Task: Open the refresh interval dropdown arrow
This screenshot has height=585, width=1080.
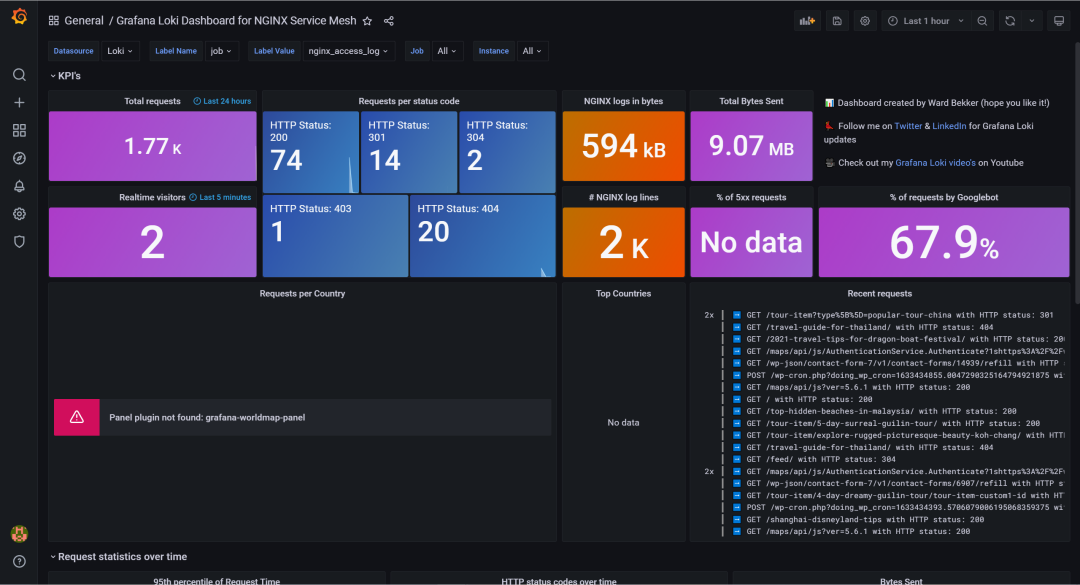Action: pos(1032,21)
